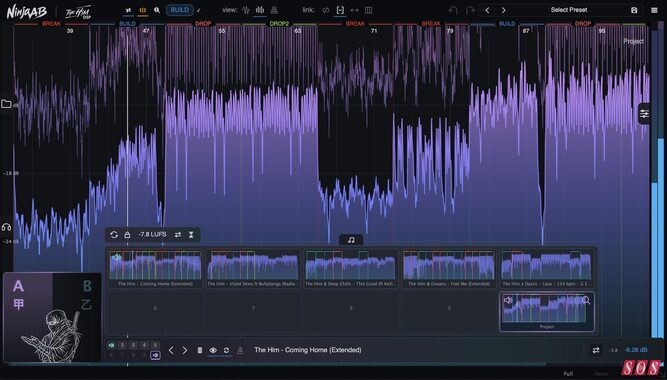Collapse the reference tracks panel via music note tab
Viewport: 667px width, 380px height.
[x=351, y=240]
